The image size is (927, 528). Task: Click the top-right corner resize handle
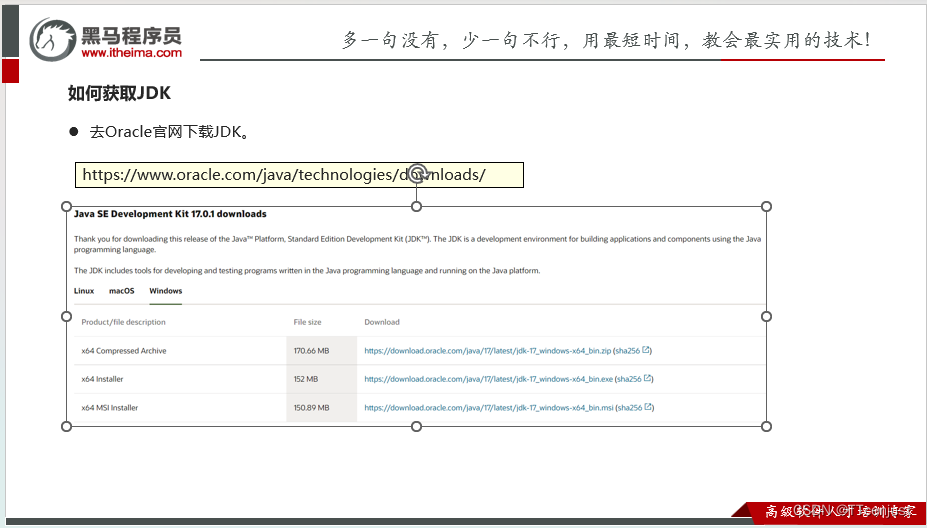[x=766, y=206]
